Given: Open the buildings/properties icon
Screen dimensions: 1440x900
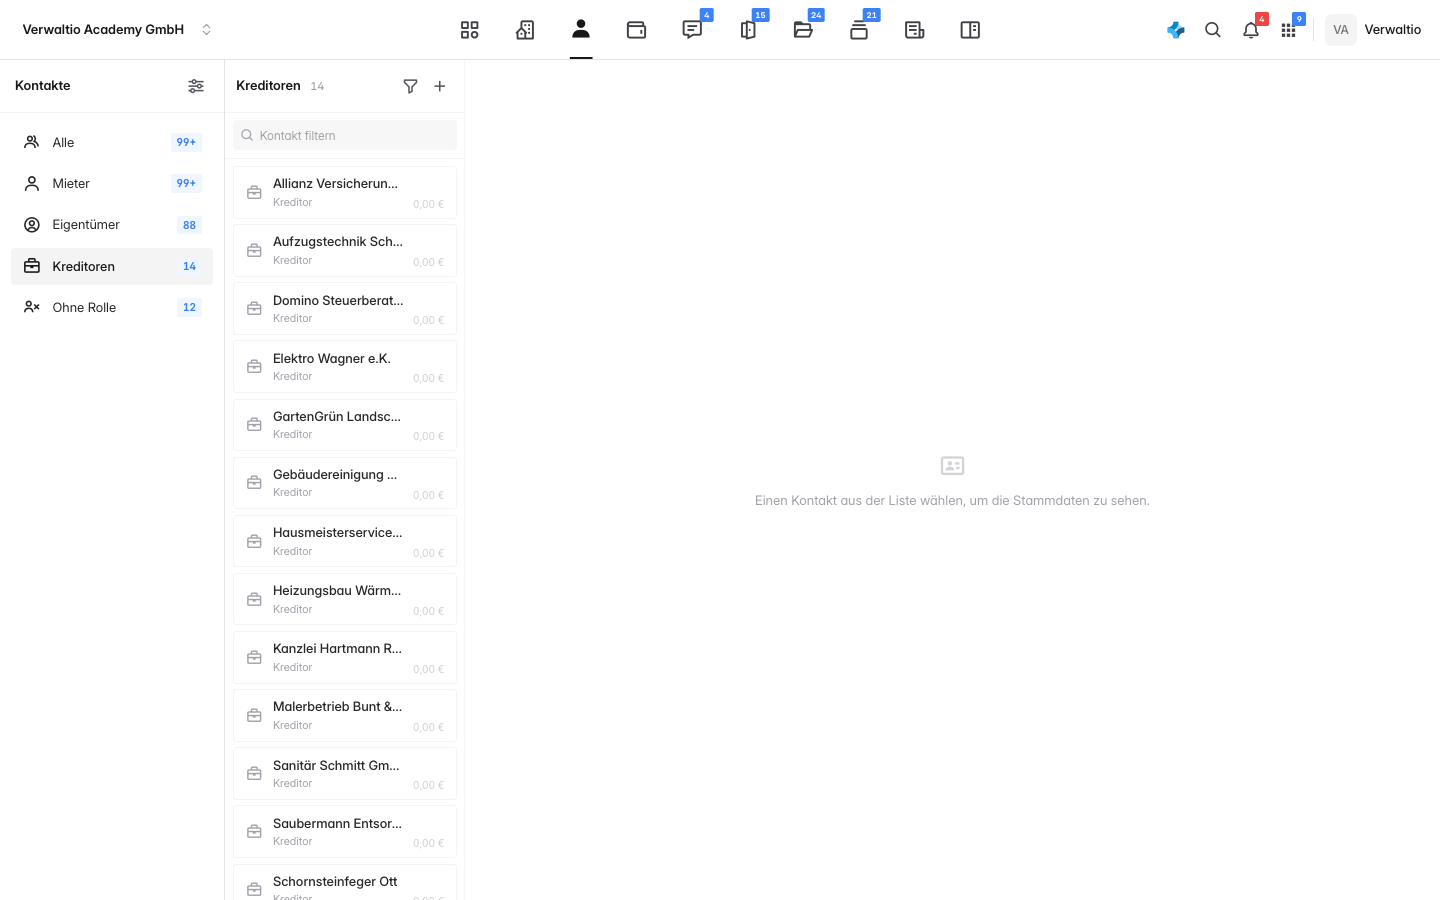Looking at the screenshot, I should coord(525,30).
